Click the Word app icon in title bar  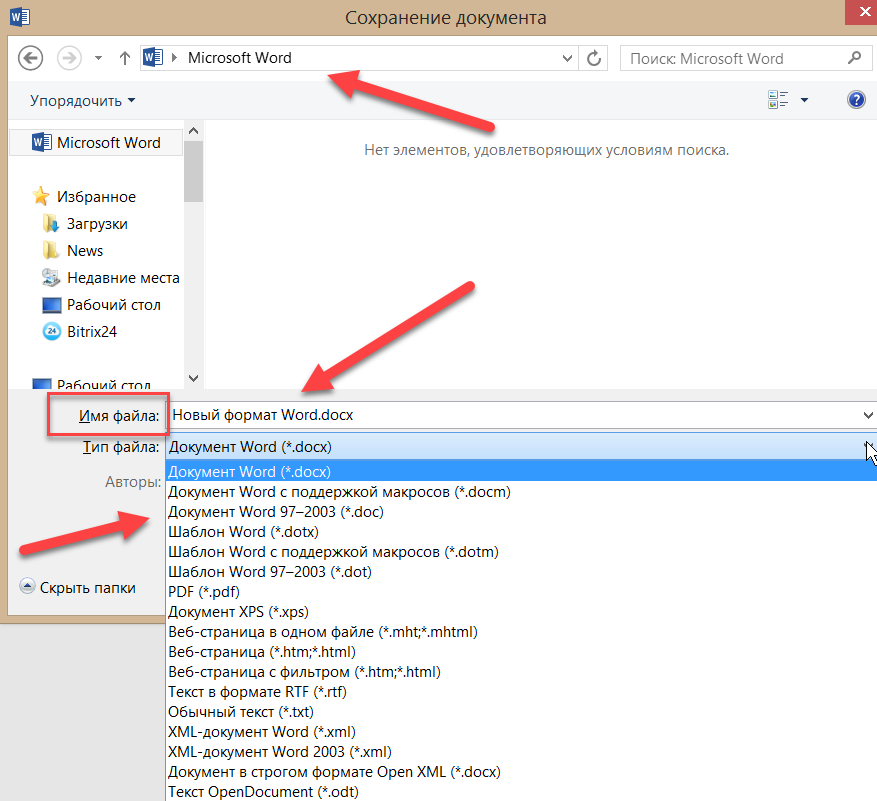coord(20,17)
